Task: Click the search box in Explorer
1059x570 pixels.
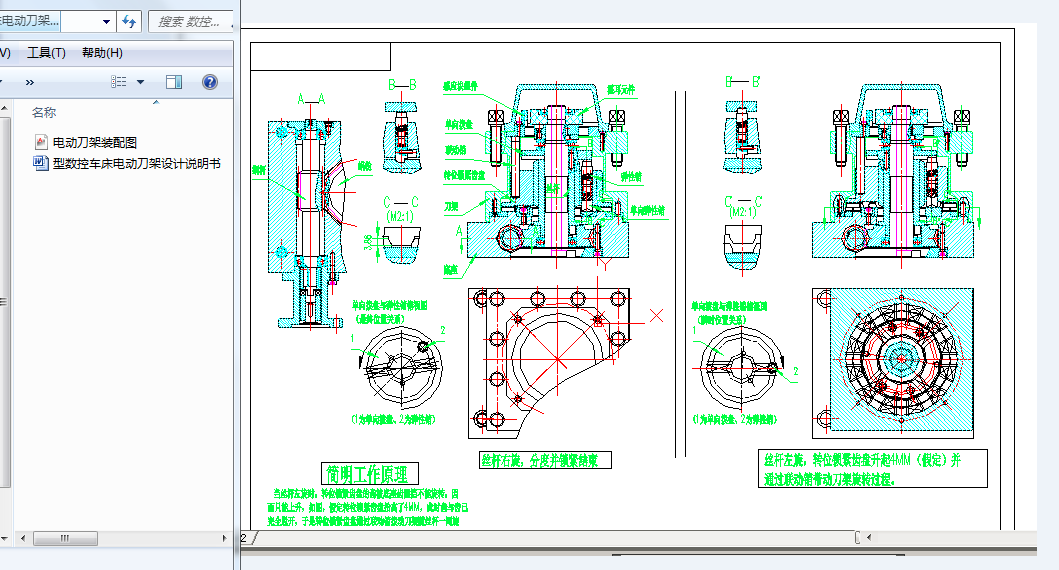Action: [190, 21]
